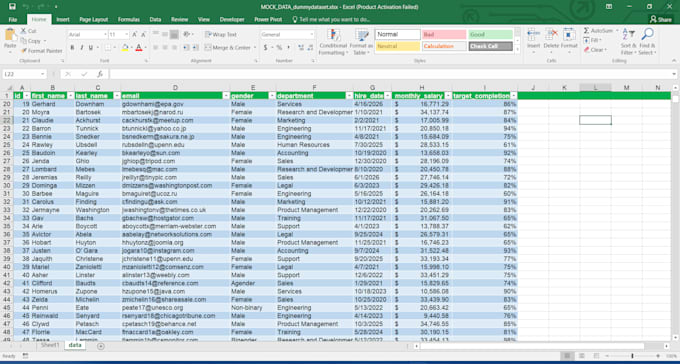680x364 pixels.
Task: Click the Cut scissors icon
Action: point(23,31)
